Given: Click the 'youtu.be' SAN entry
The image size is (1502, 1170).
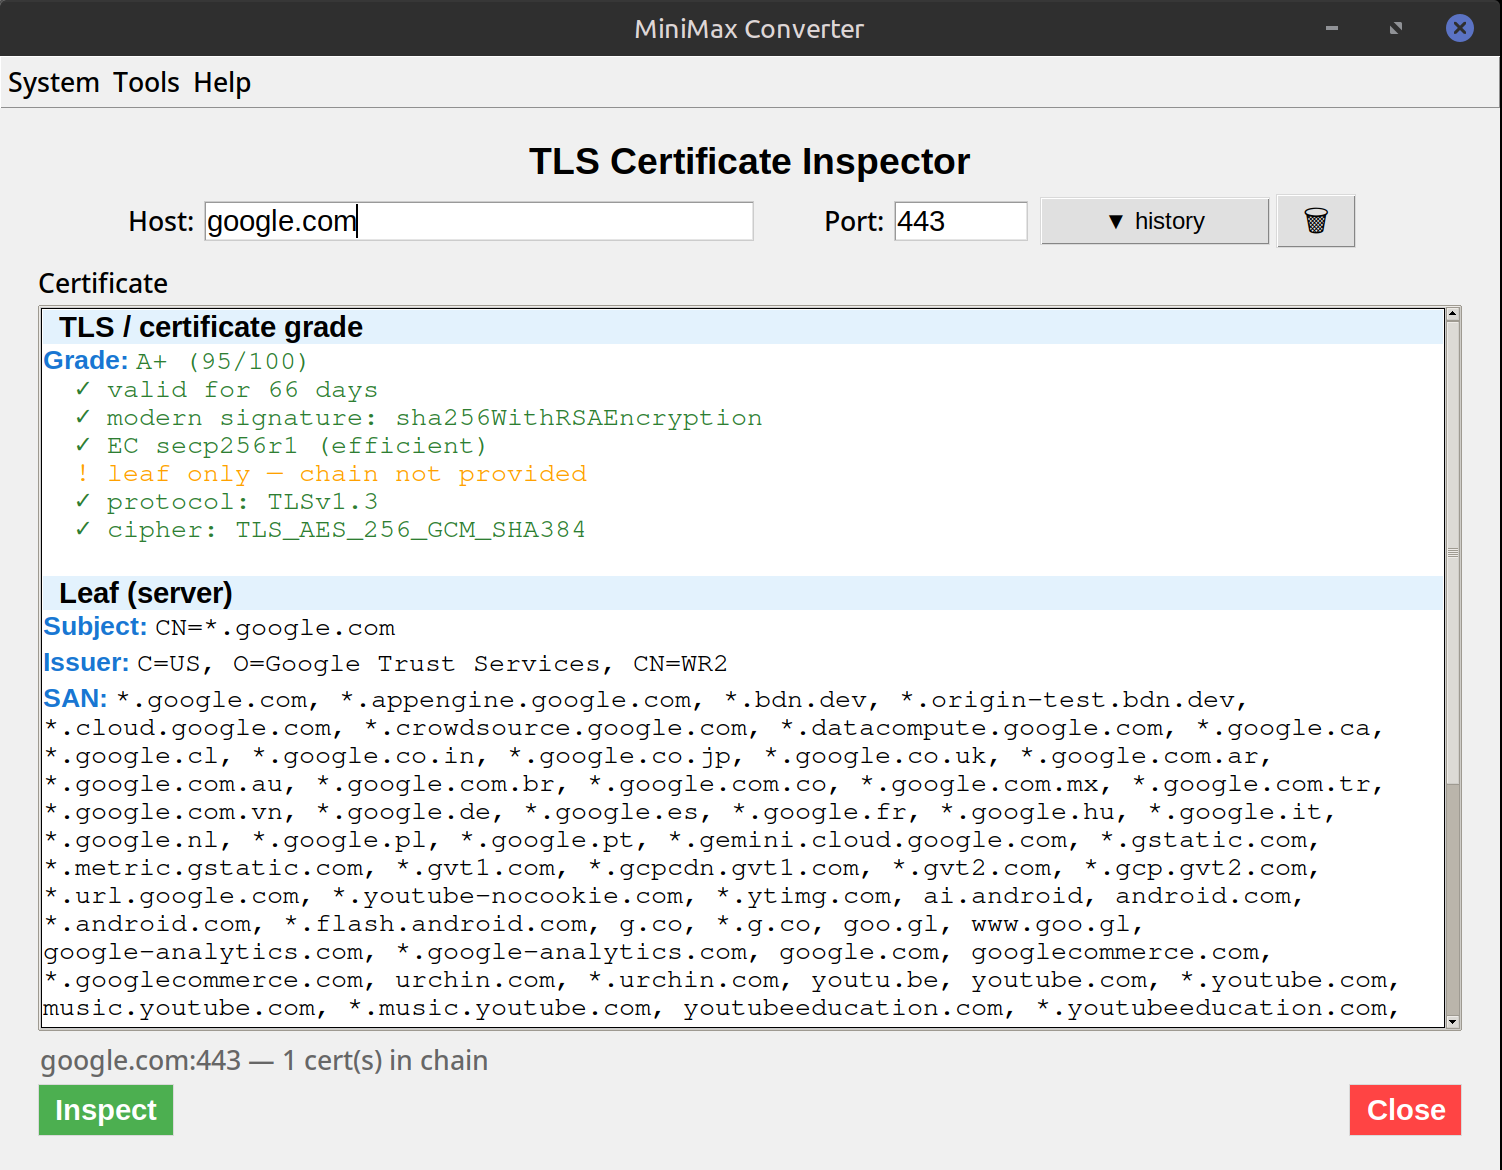Looking at the screenshot, I should [875, 980].
